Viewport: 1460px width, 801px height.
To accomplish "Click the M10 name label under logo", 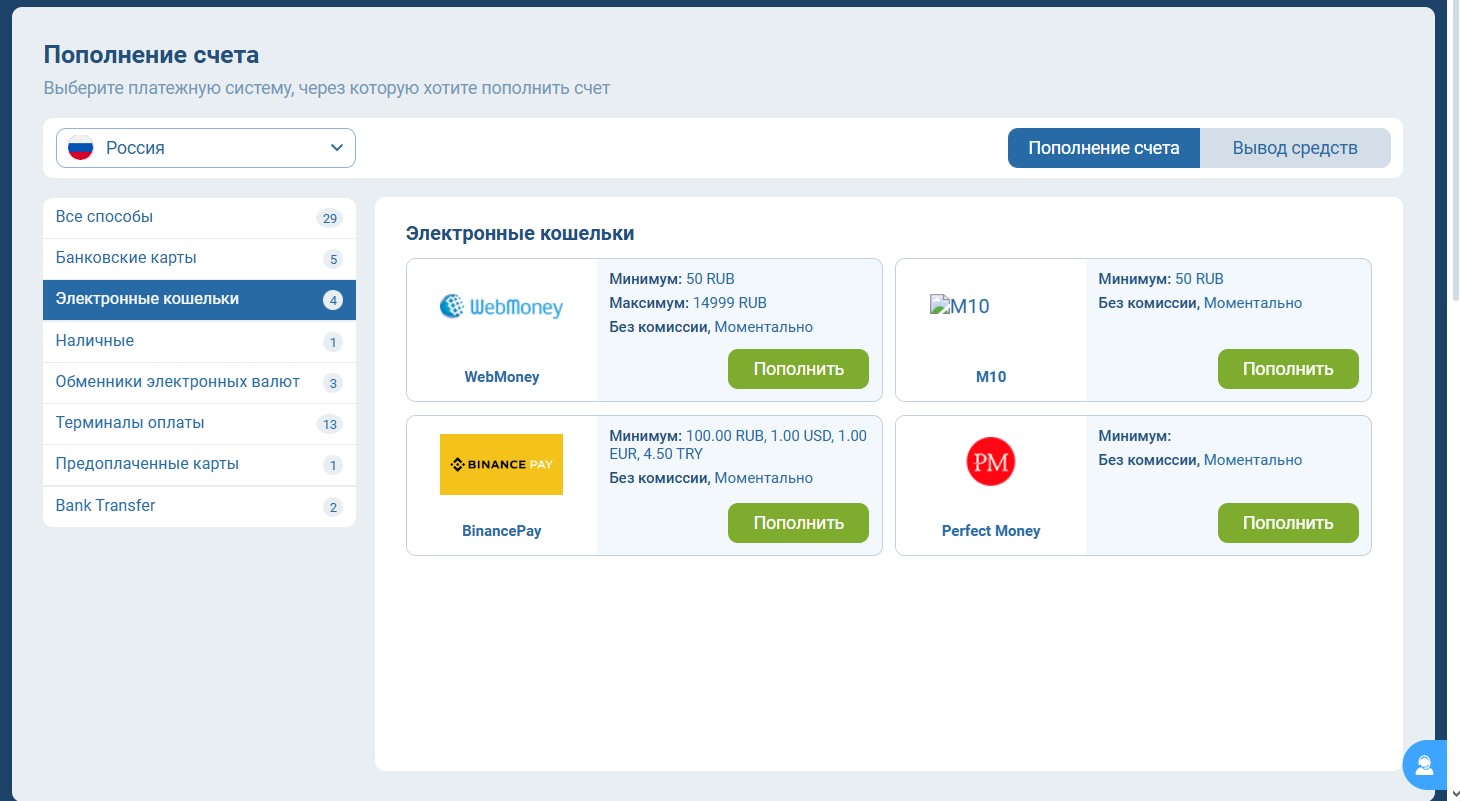I will (x=991, y=377).
